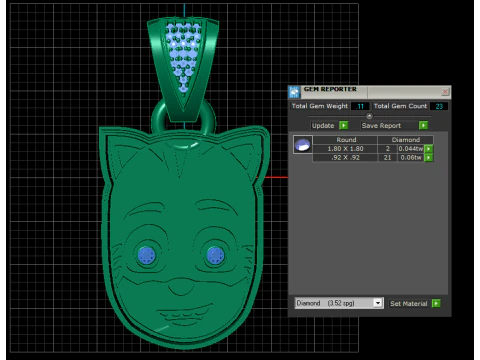This screenshot has width=480, height=360.
Task: Click green arrow on 0.06tw row
Action: pos(429,158)
